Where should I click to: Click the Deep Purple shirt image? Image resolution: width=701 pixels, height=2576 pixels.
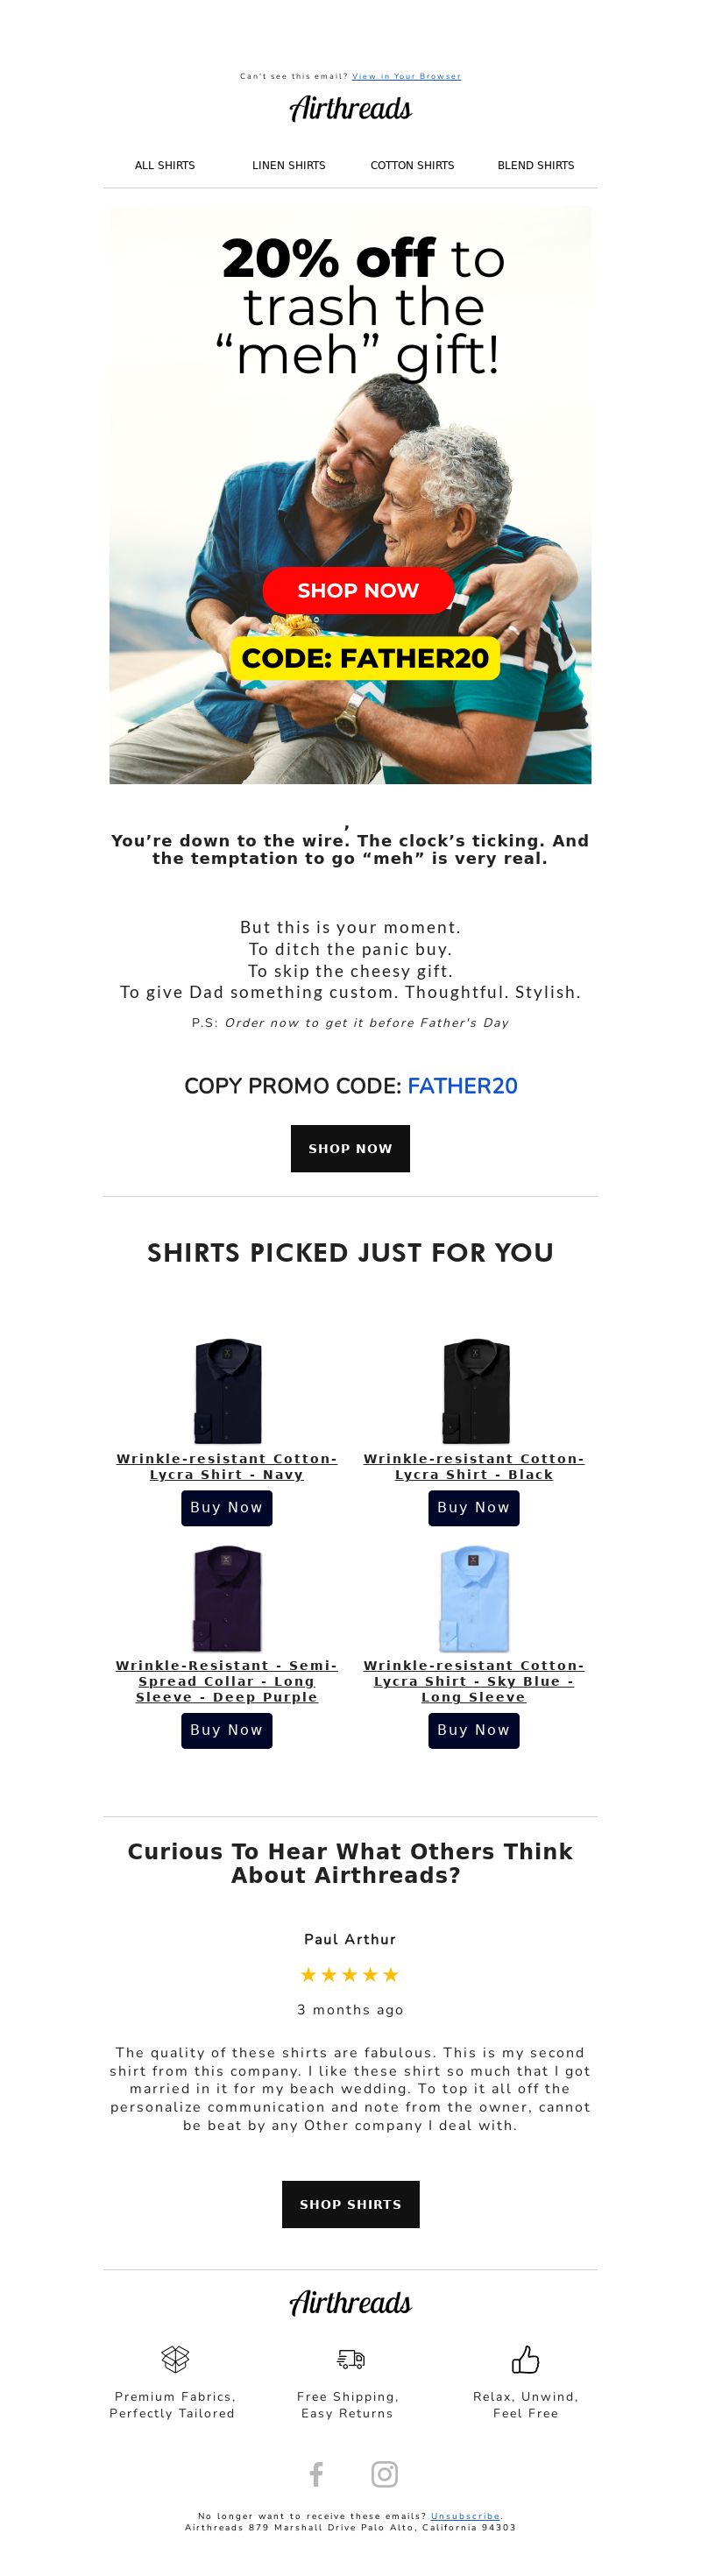pyautogui.click(x=226, y=1600)
